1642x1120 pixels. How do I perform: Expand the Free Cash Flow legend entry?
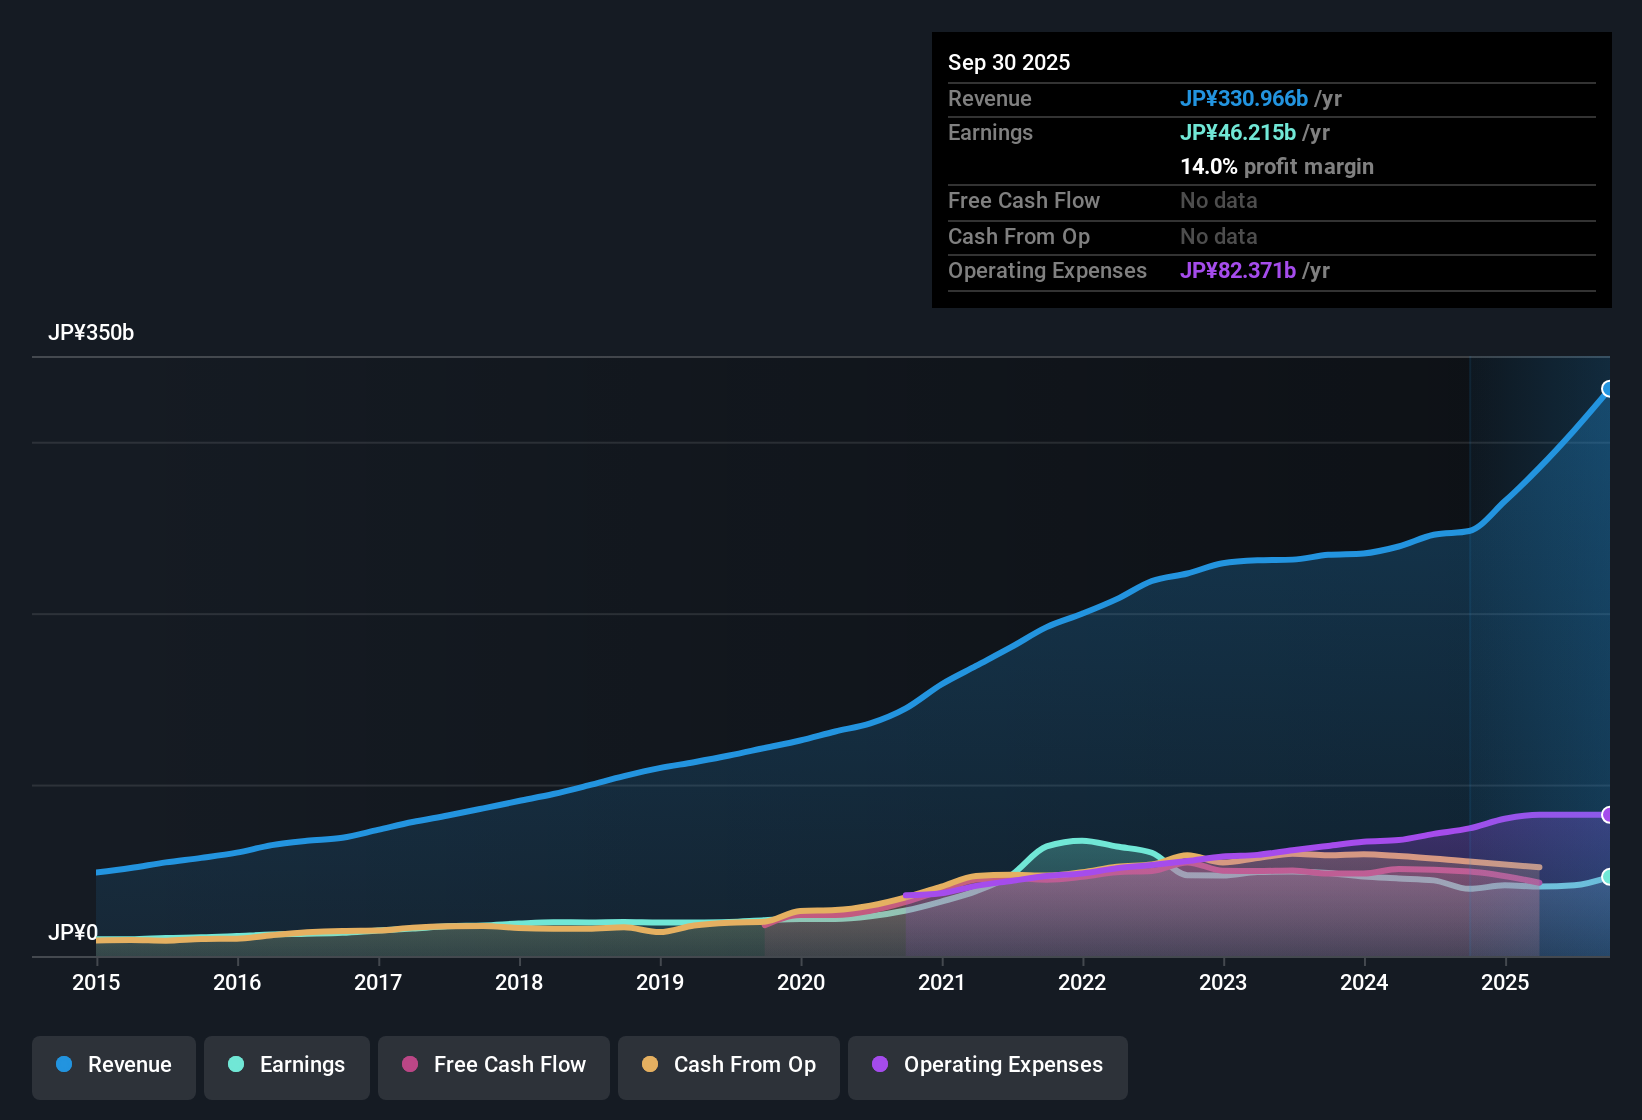493,1065
